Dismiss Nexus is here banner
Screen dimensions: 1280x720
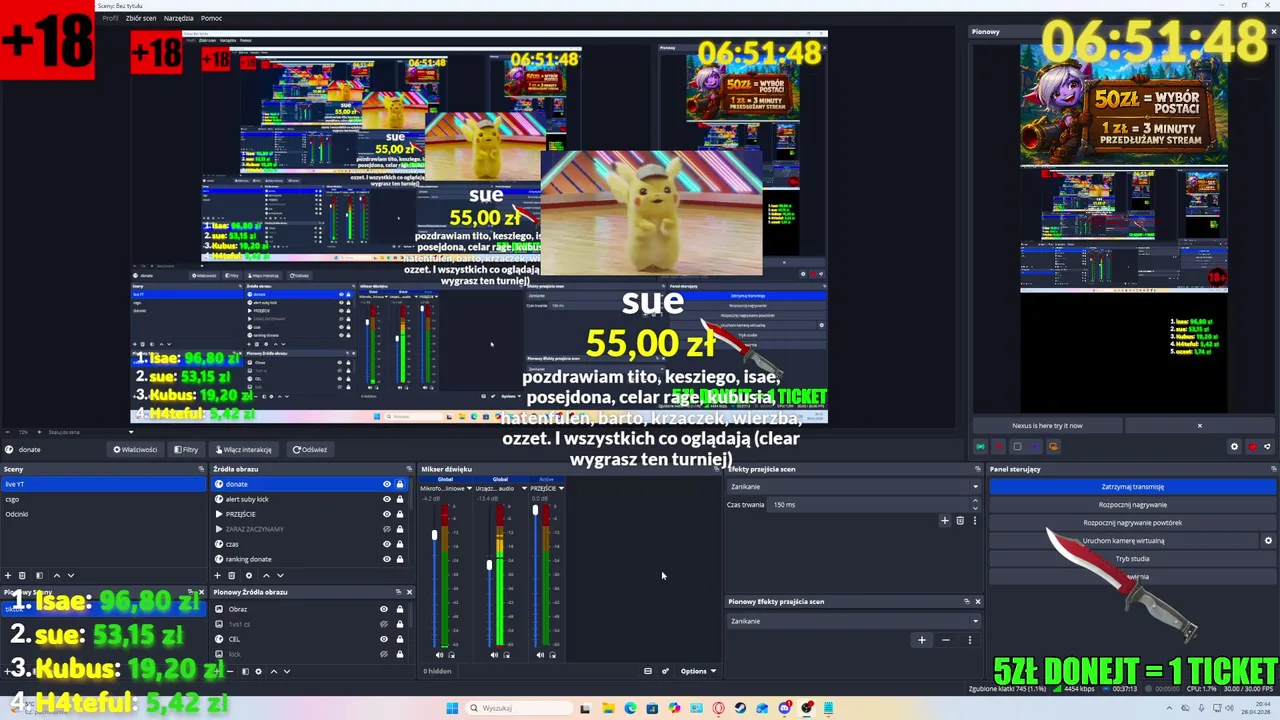pos(1200,426)
